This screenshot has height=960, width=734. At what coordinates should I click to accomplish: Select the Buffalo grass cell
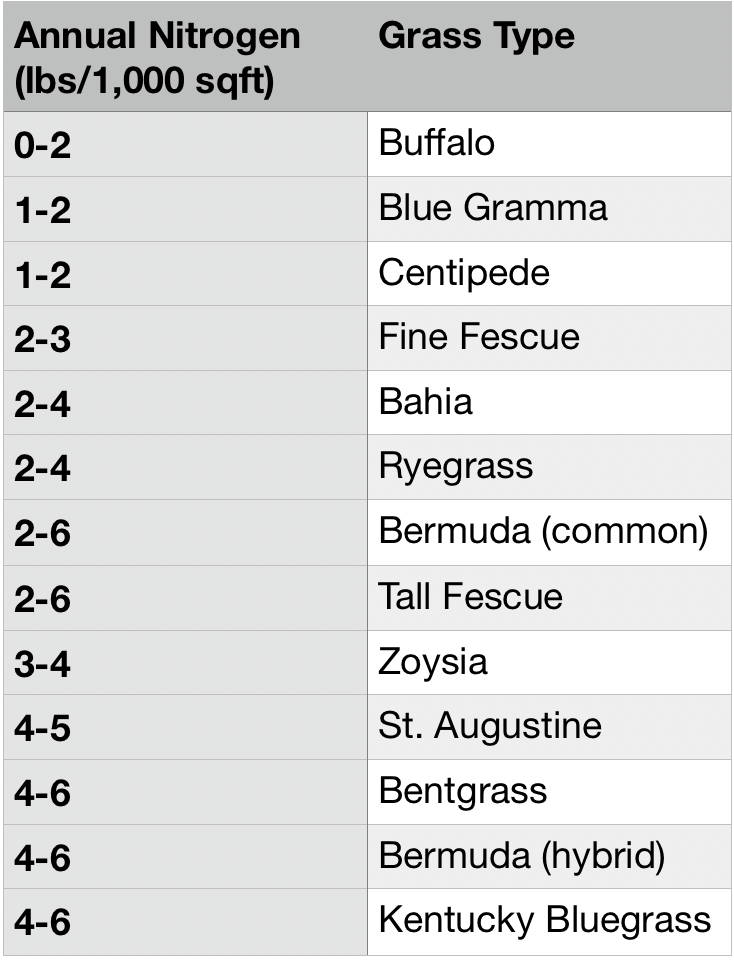pyautogui.click(x=549, y=144)
